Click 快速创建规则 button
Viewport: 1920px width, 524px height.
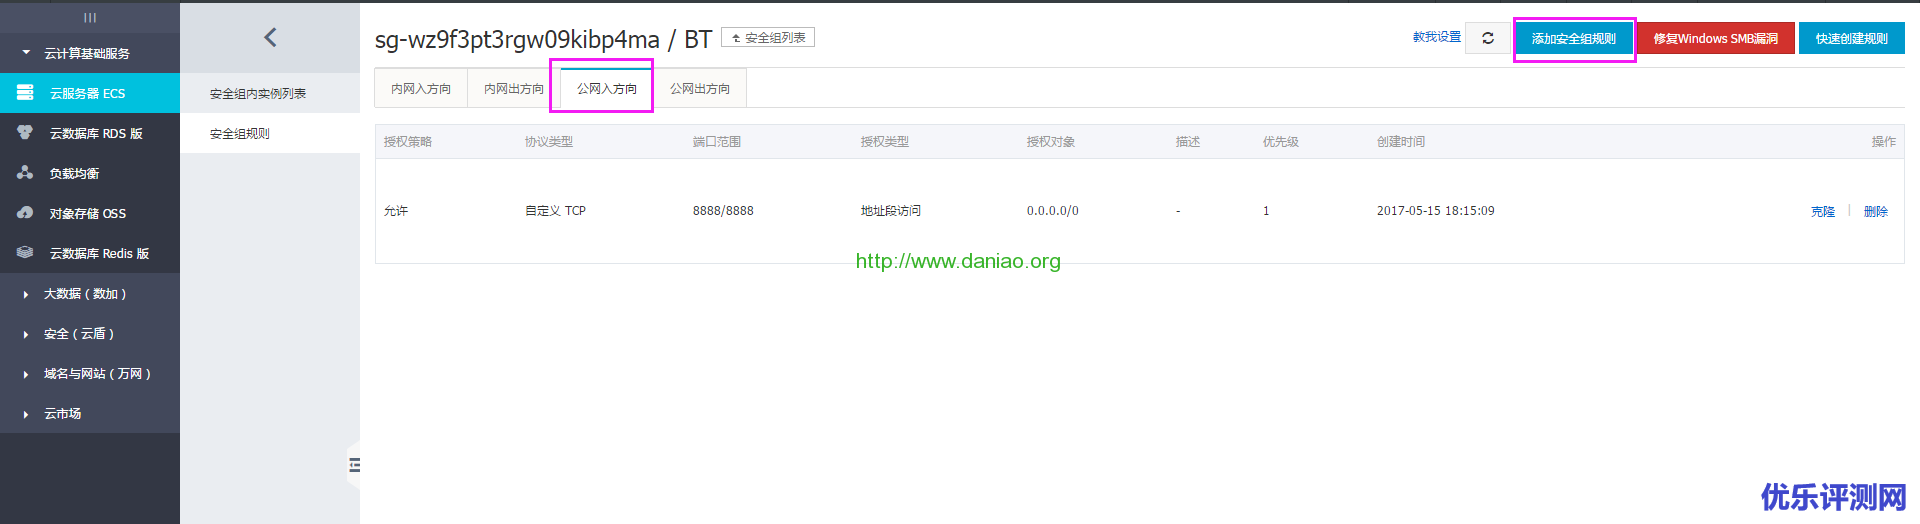tap(1852, 38)
